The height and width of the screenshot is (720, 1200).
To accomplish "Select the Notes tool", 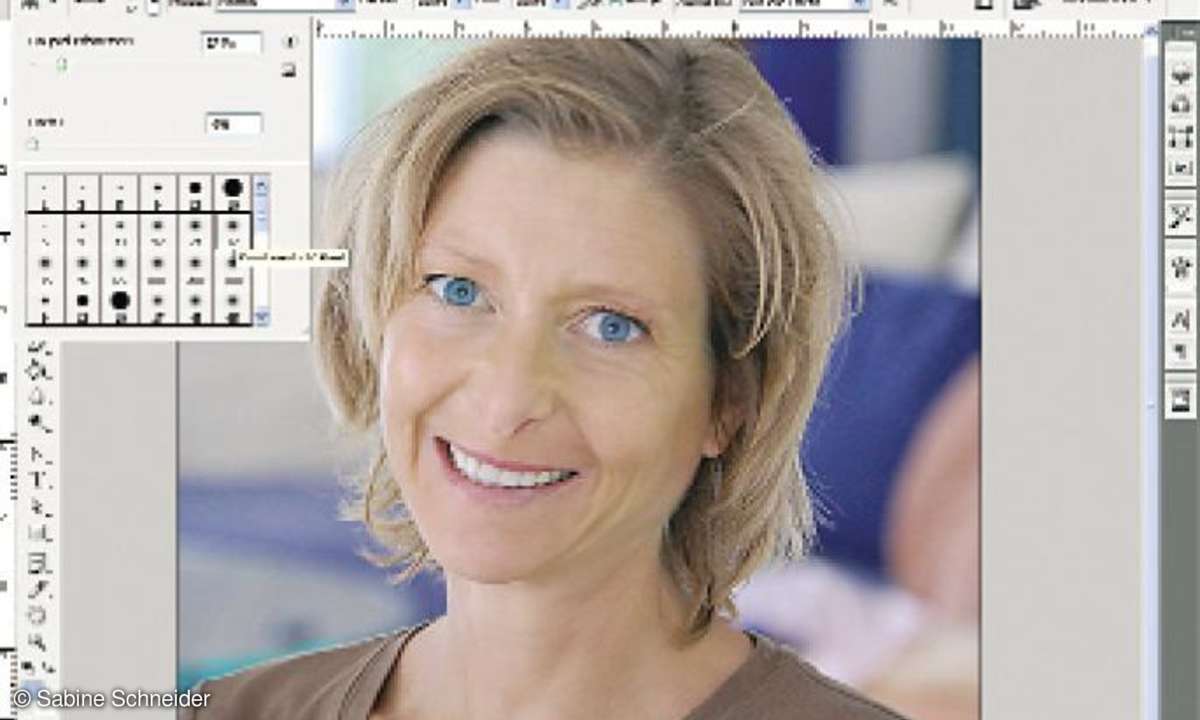I will tap(40, 561).
